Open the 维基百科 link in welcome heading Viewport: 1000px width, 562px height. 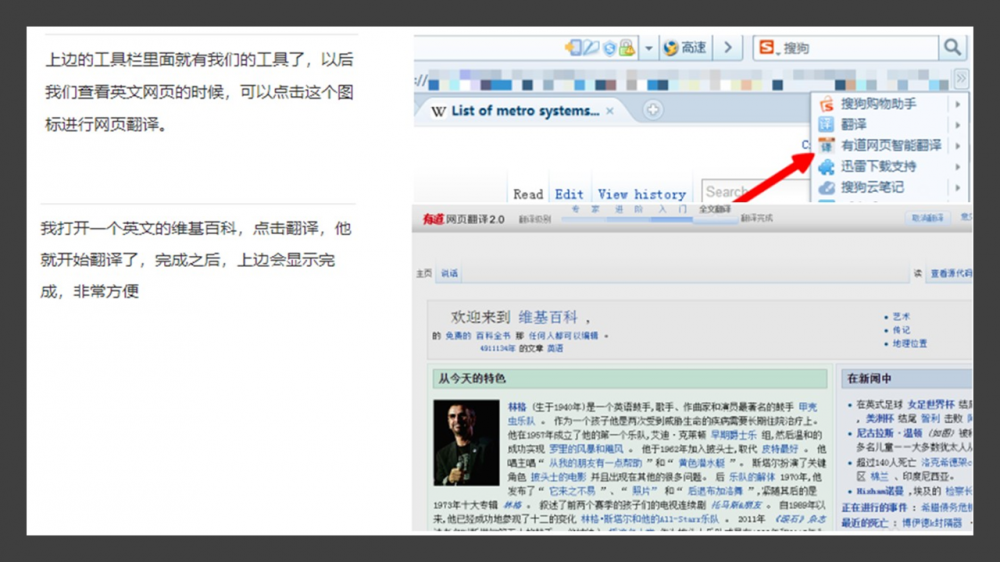point(548,317)
